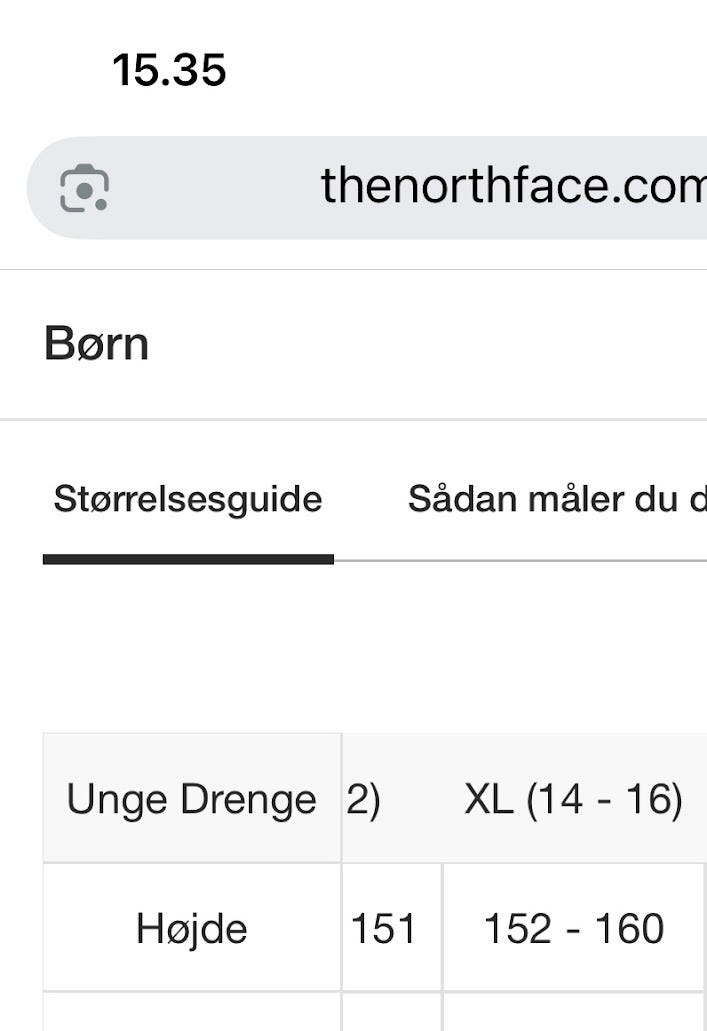This screenshot has width=707, height=1031.
Task: Tap the partially hidden "2)" column header
Action: pos(364,799)
